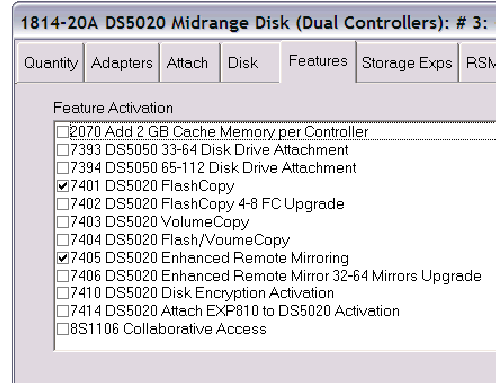Click the Features tab

[x=318, y=62]
